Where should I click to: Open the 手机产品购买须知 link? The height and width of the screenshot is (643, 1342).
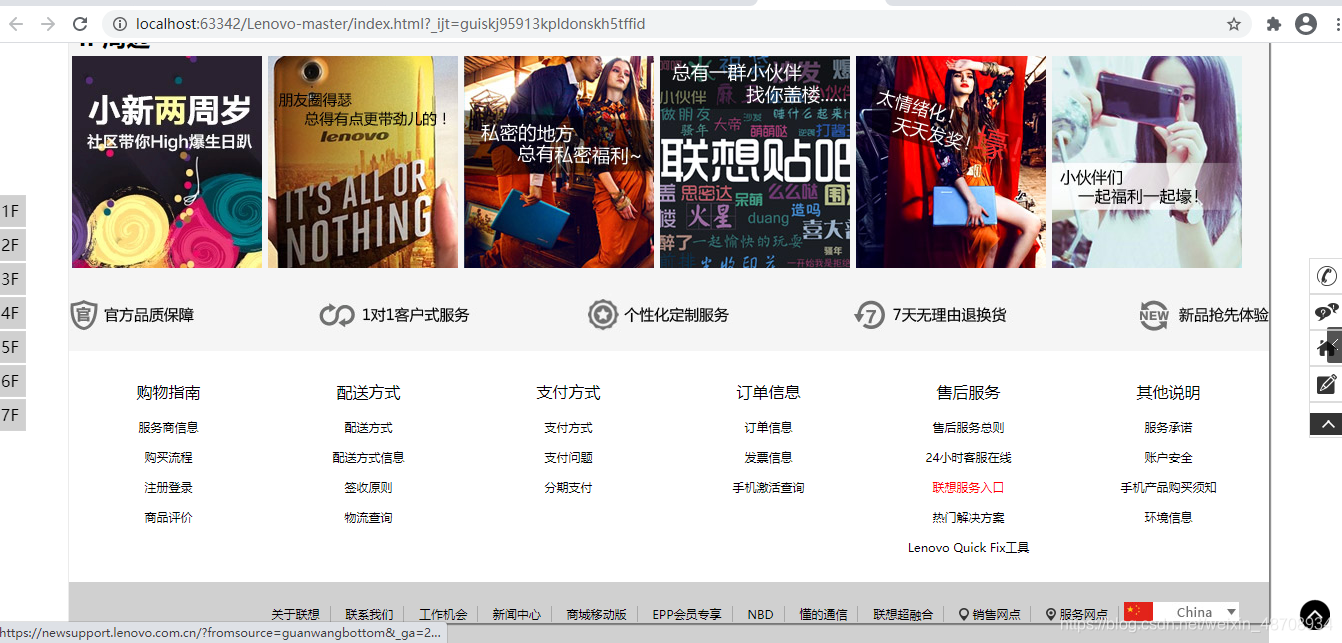pyautogui.click(x=1168, y=487)
